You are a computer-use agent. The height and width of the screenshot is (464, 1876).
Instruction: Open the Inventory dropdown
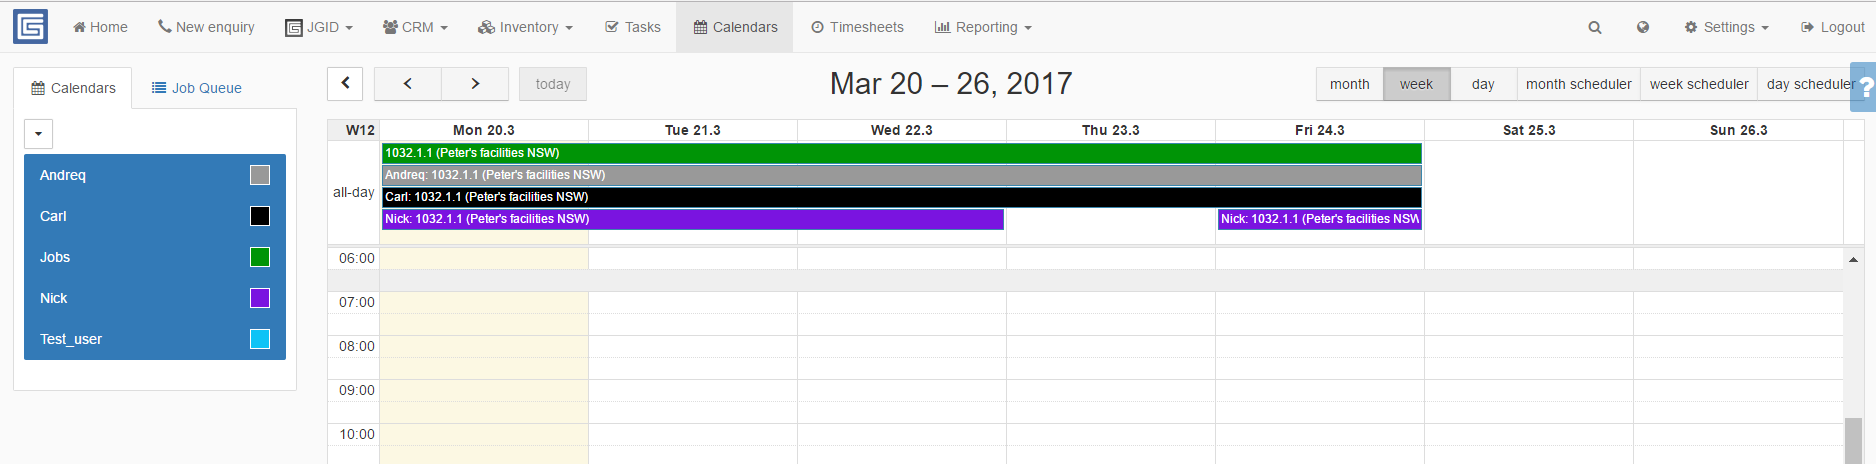tap(525, 27)
